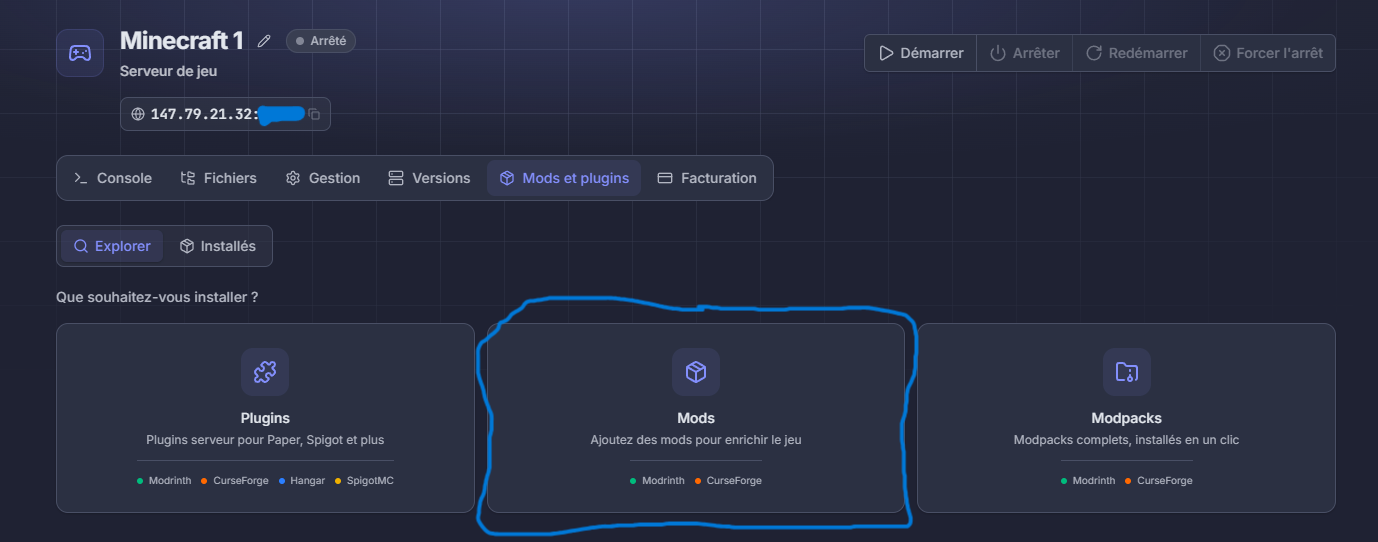Select the Explorer sub-tab
This screenshot has width=1378, height=542.
[112, 246]
